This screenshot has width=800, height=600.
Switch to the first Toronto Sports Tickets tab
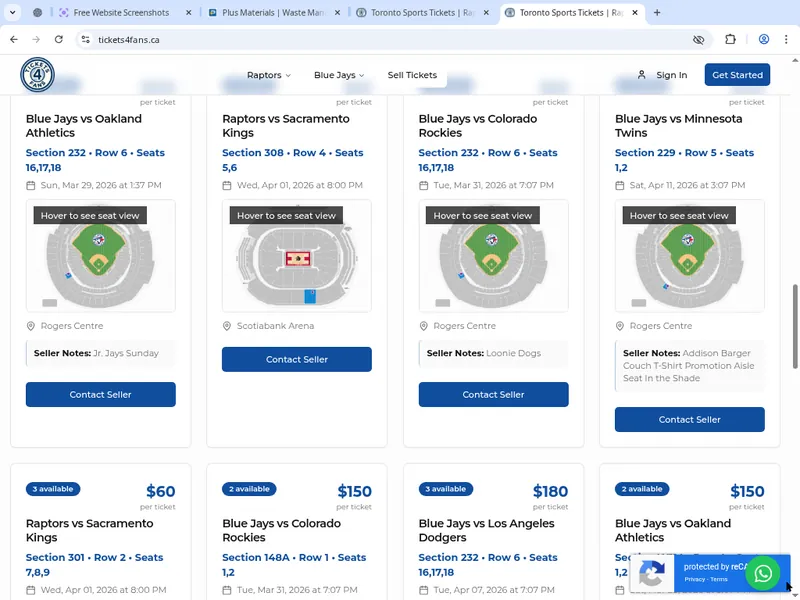click(x=423, y=13)
